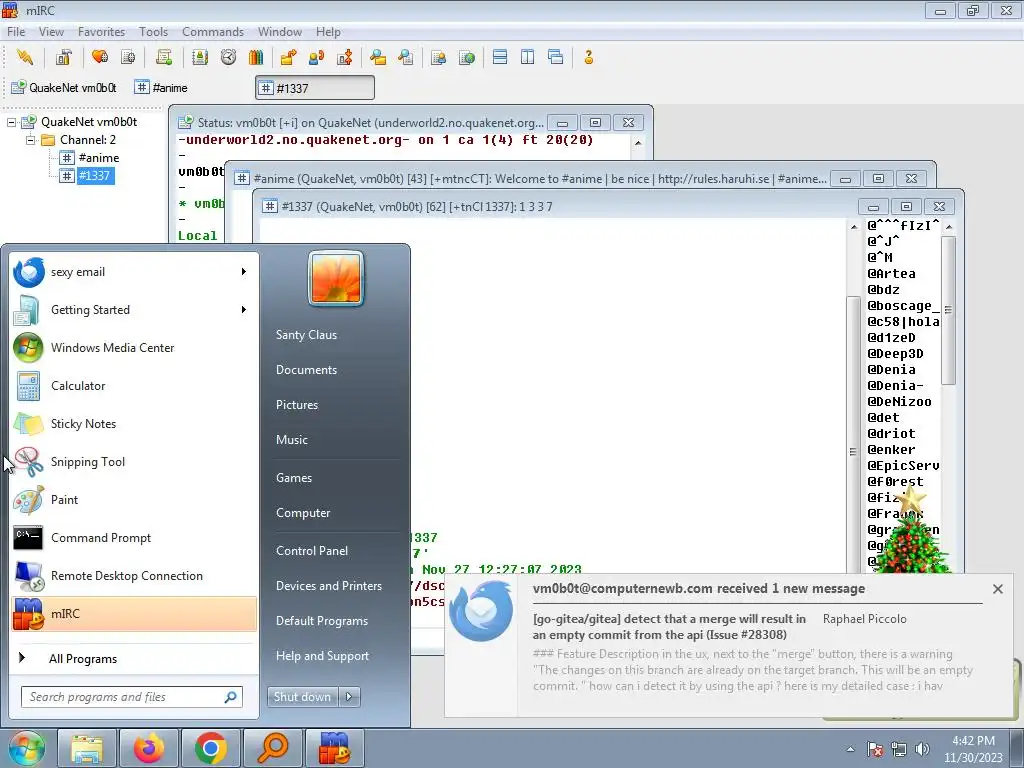This screenshot has height=768, width=1024.
Task: Open the Timer clock toolbar icon
Action: pos(228,57)
